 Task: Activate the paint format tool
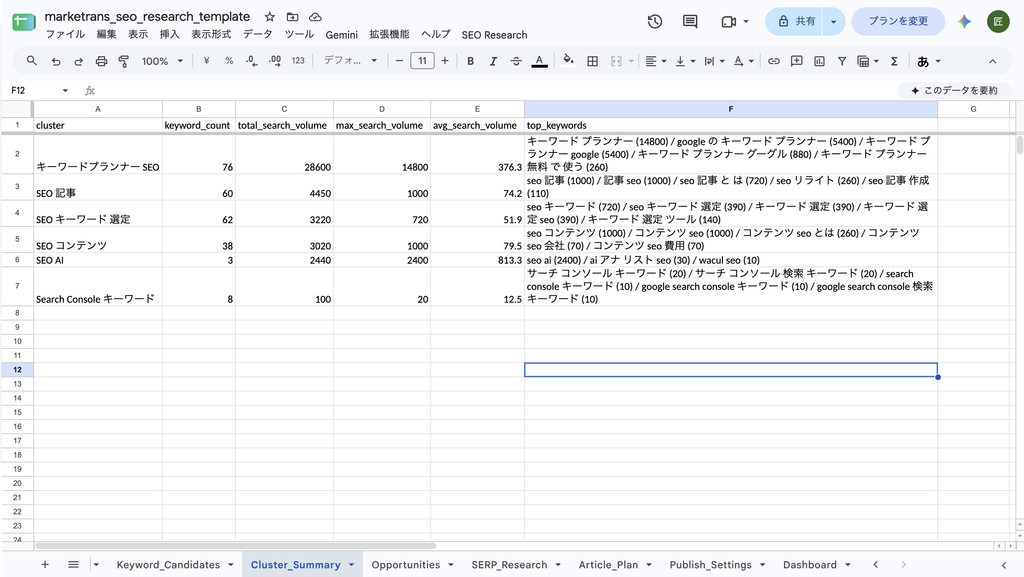(x=123, y=61)
